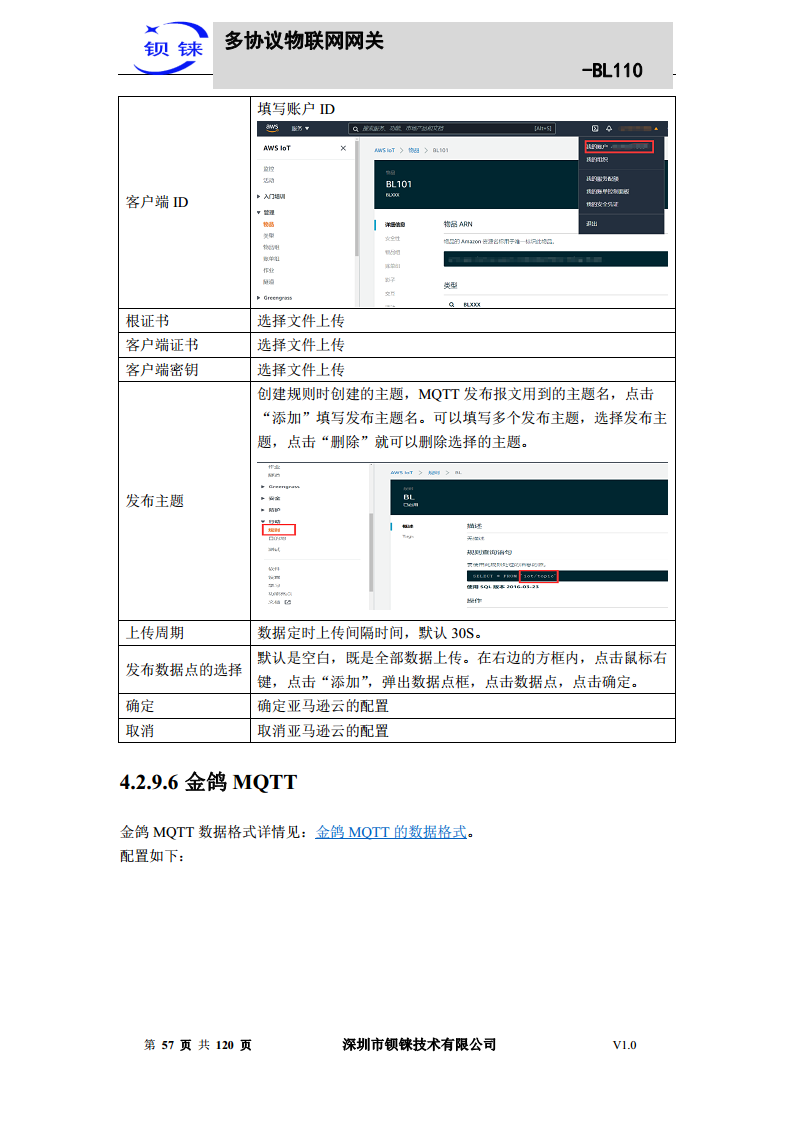Click 选择文件上传 in the 根证书 row
Viewport: 793px width, 1122px height.
[301, 321]
